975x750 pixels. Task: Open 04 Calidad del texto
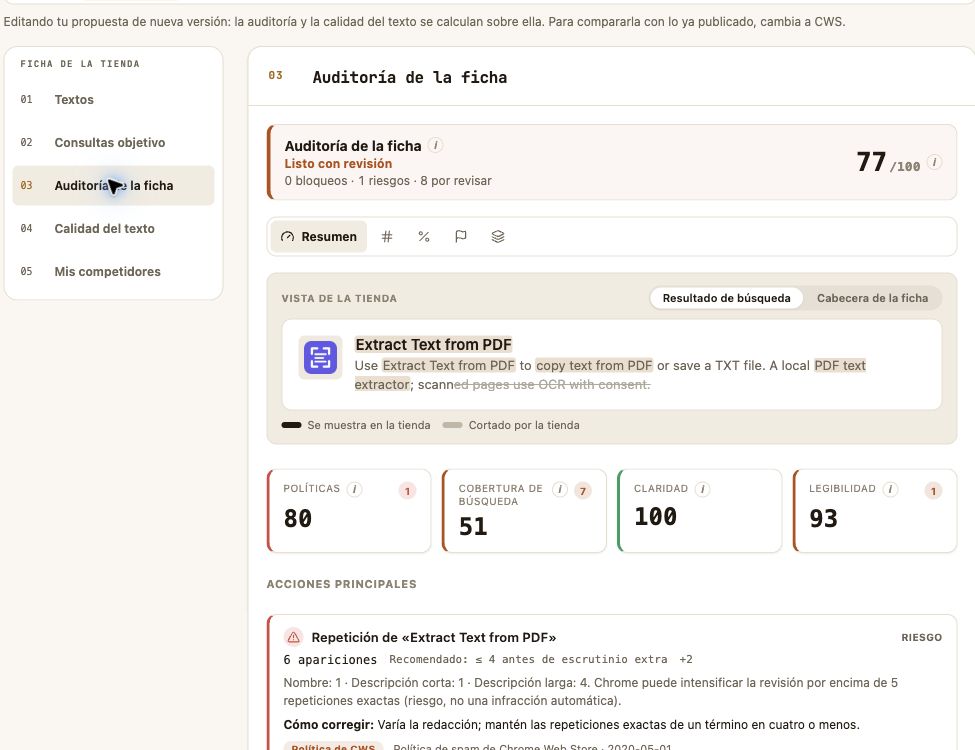pyautogui.click(x=113, y=228)
